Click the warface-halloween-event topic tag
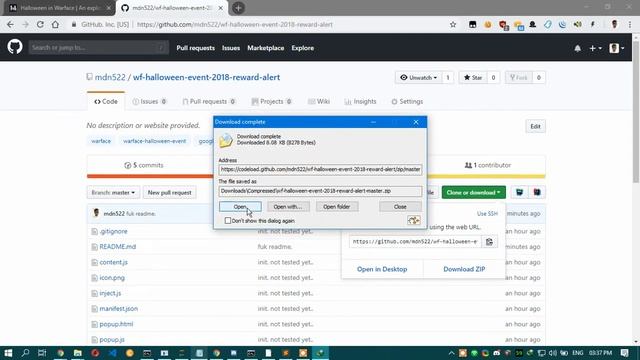 [x=155, y=141]
